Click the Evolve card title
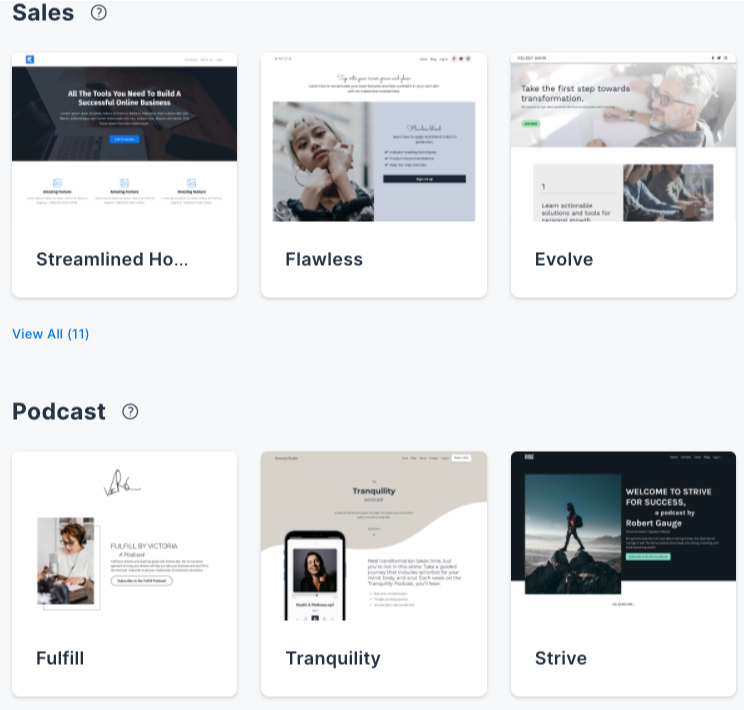 [x=564, y=260]
